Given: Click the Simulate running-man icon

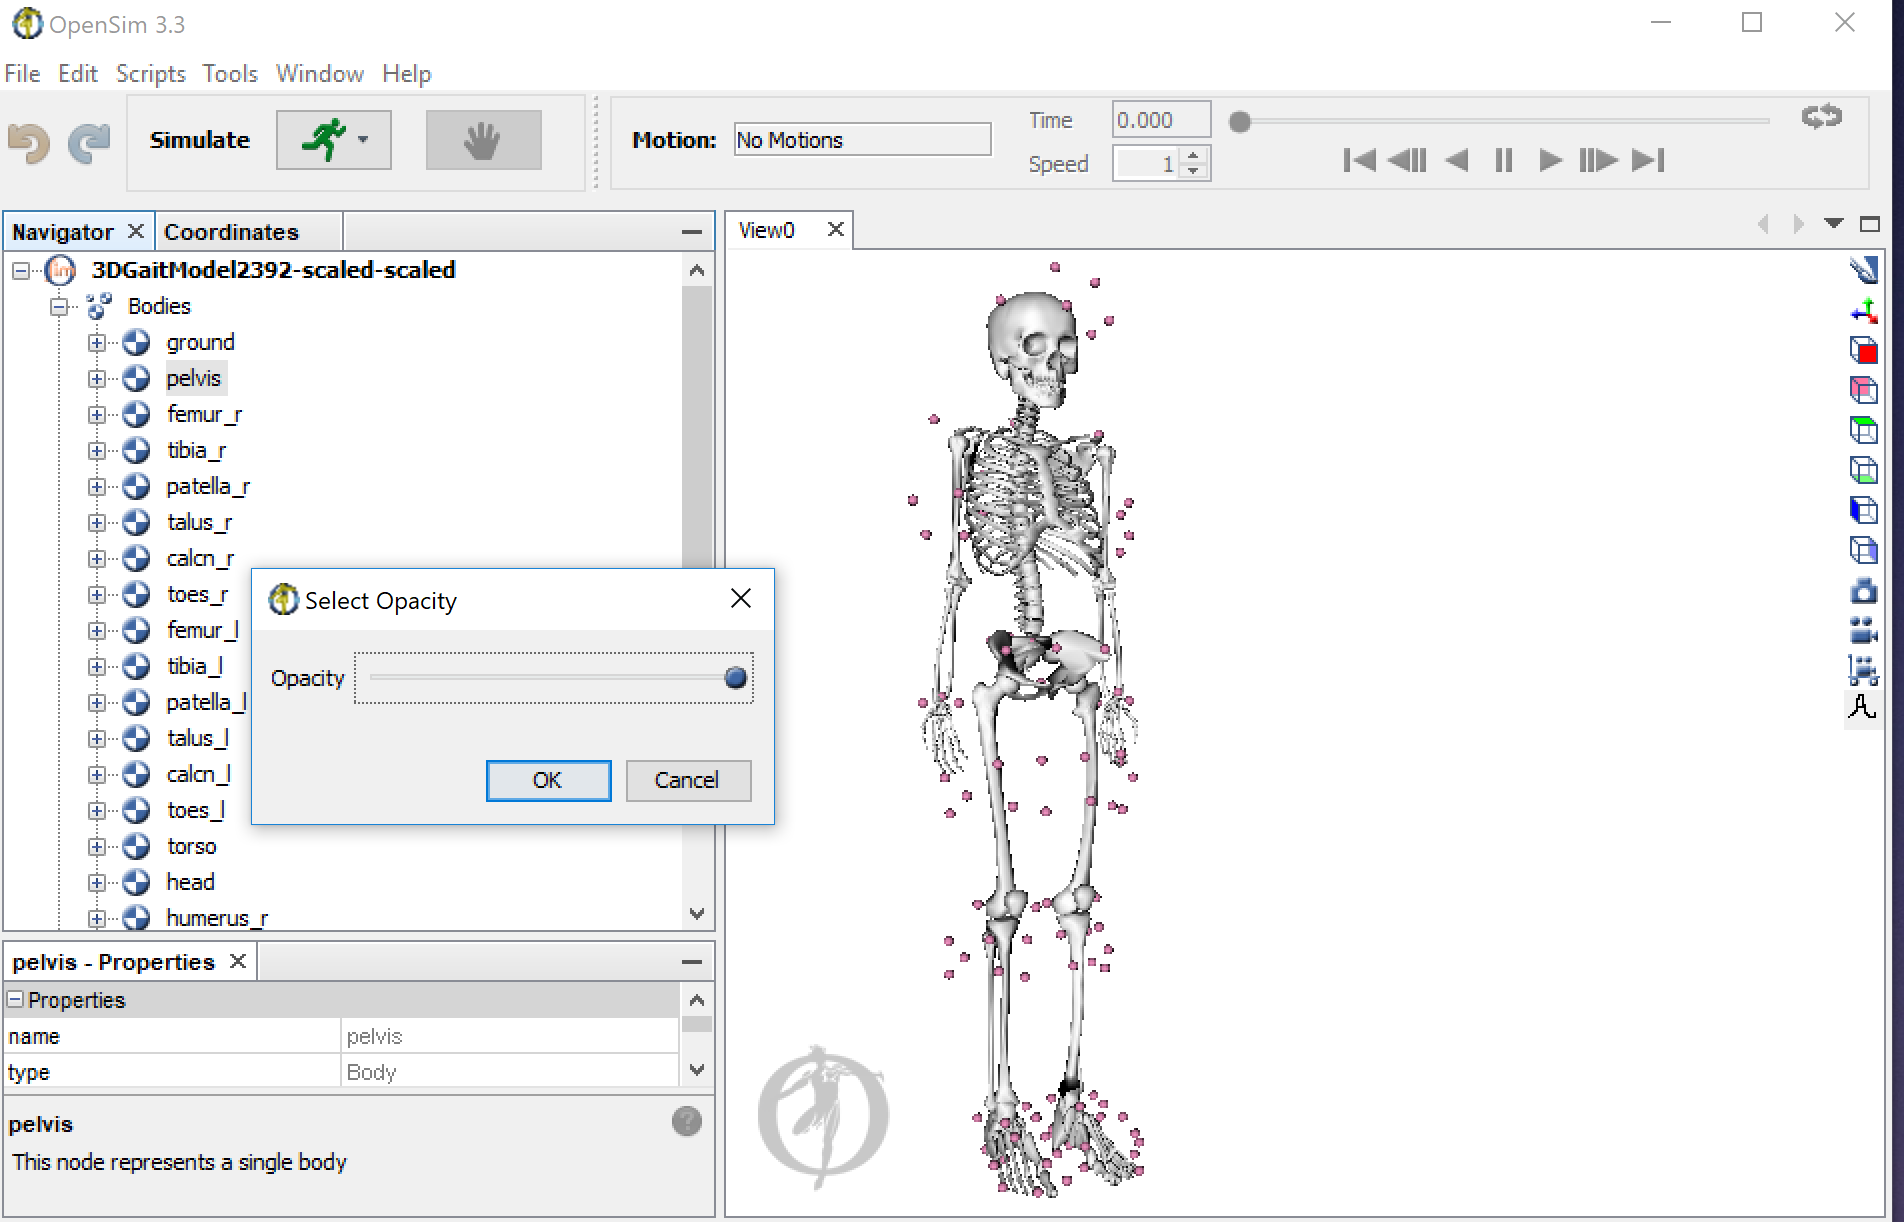Looking at the screenshot, I should point(327,139).
